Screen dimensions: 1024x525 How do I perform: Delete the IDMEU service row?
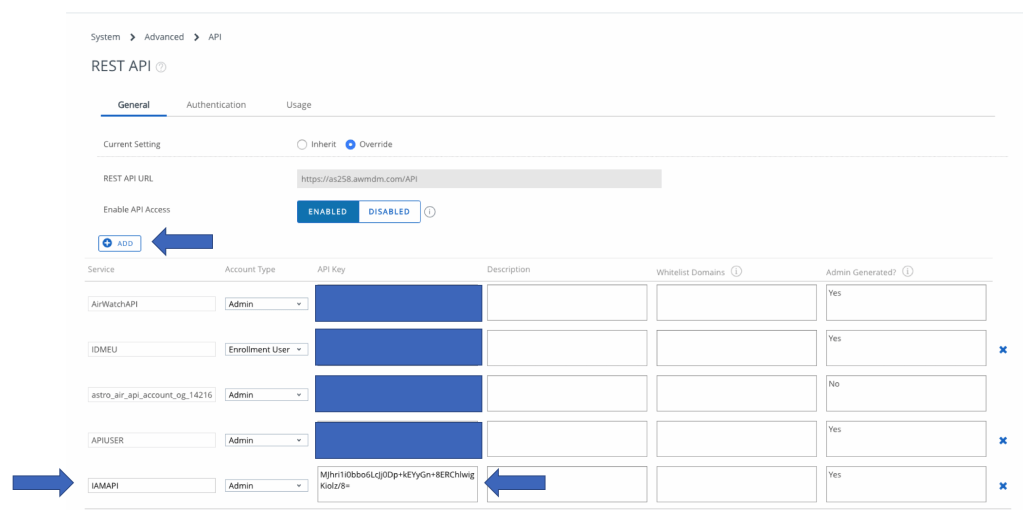(x=1003, y=349)
